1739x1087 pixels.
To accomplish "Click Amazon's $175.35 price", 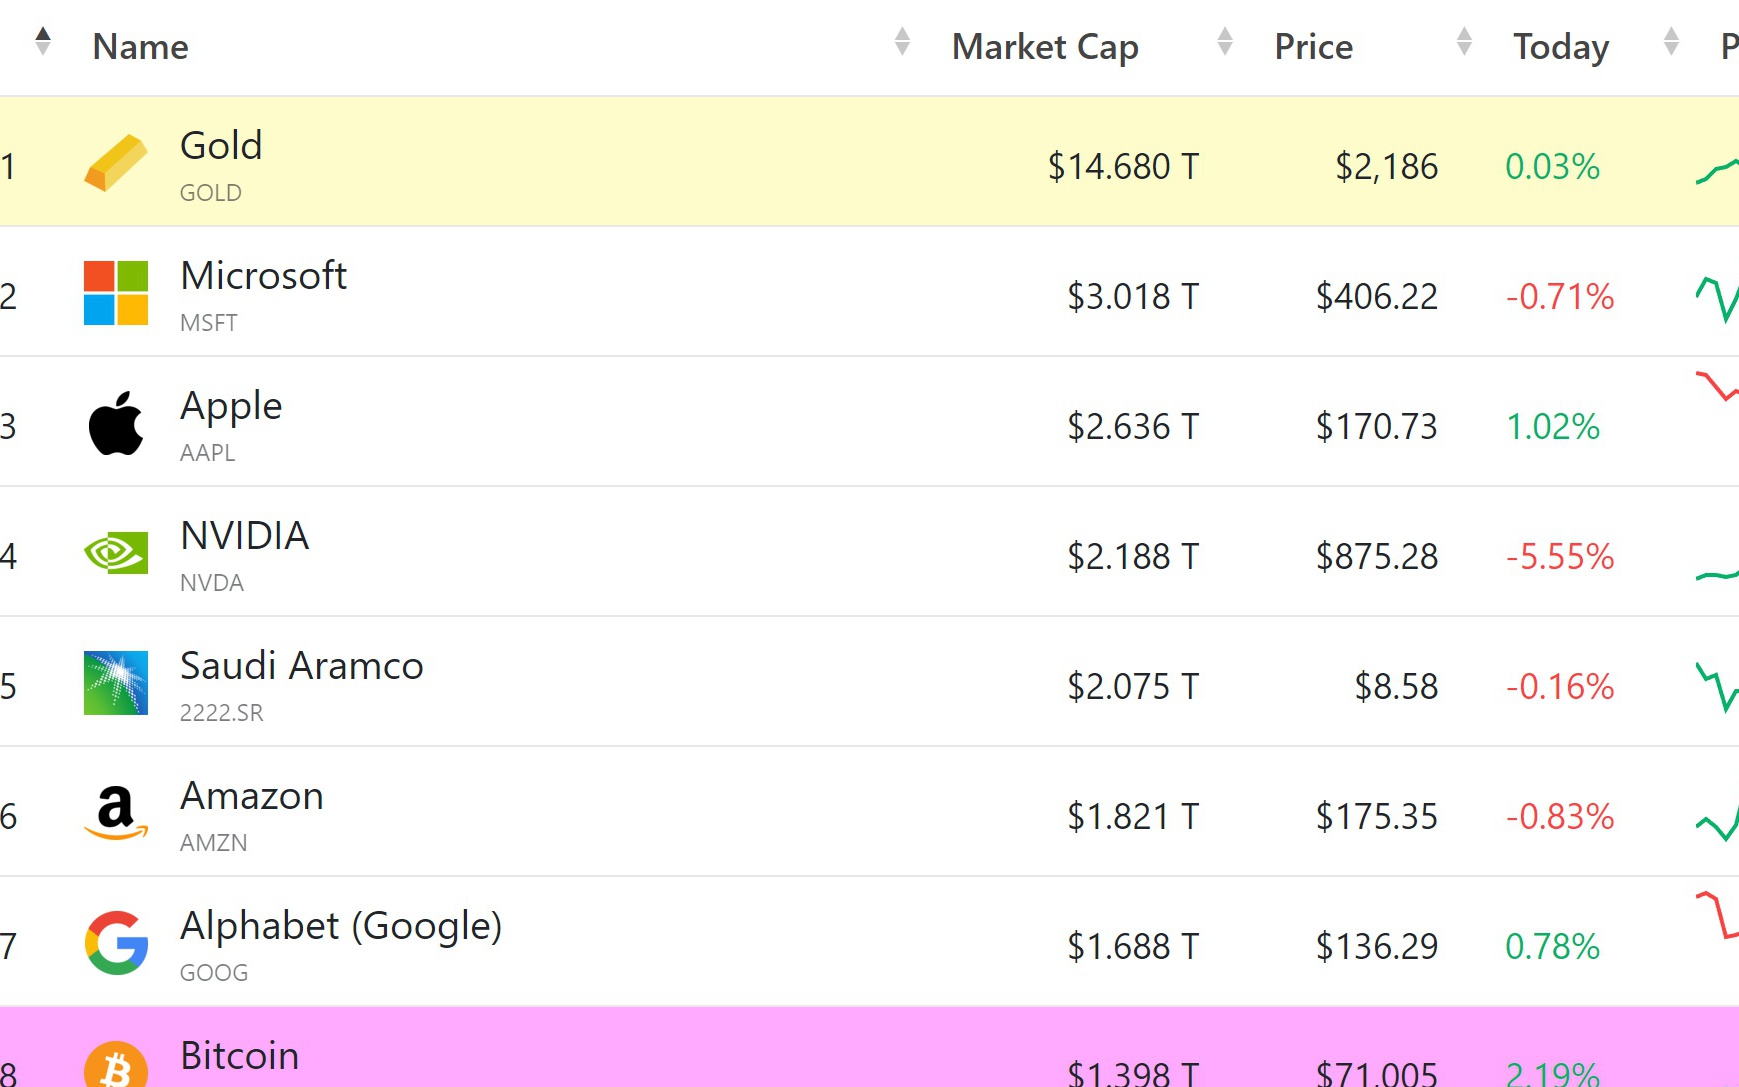I will click(x=1377, y=817).
